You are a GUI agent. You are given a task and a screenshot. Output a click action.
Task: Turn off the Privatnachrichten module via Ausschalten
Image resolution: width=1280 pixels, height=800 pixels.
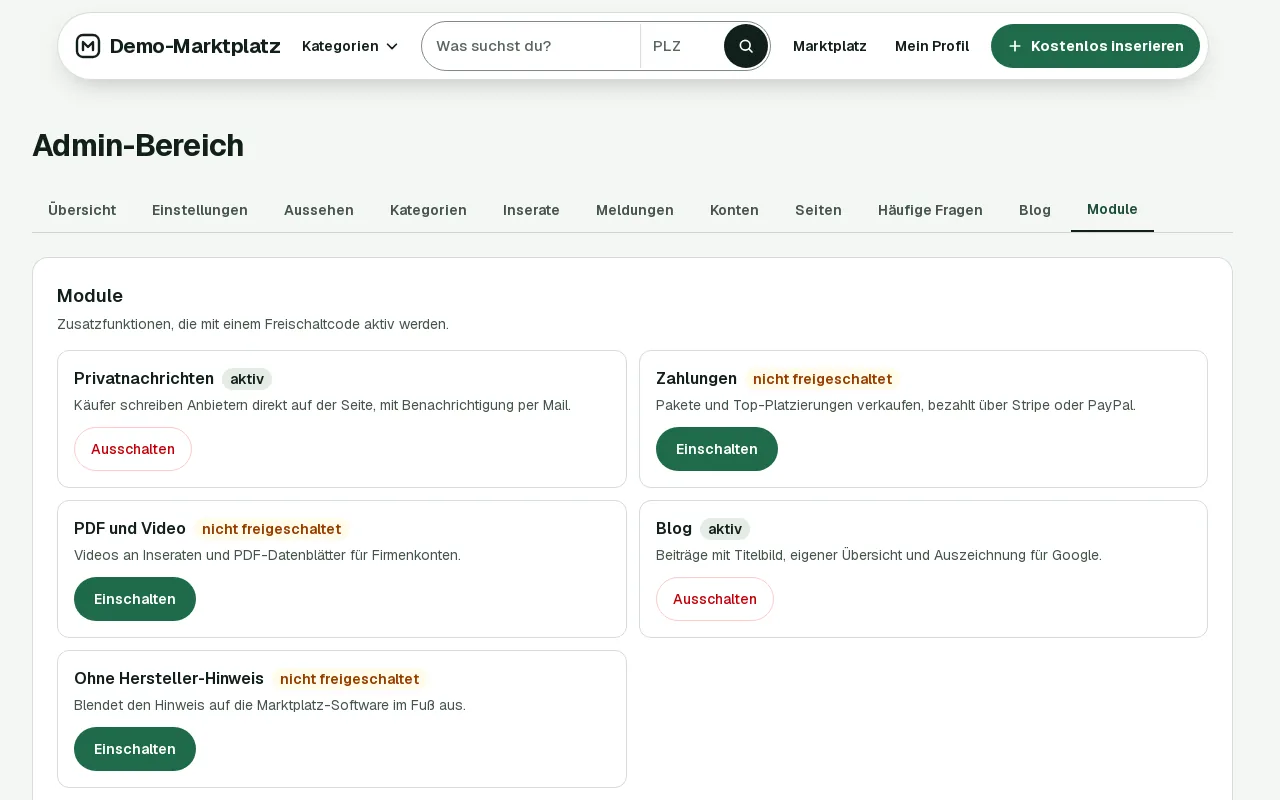(x=133, y=449)
